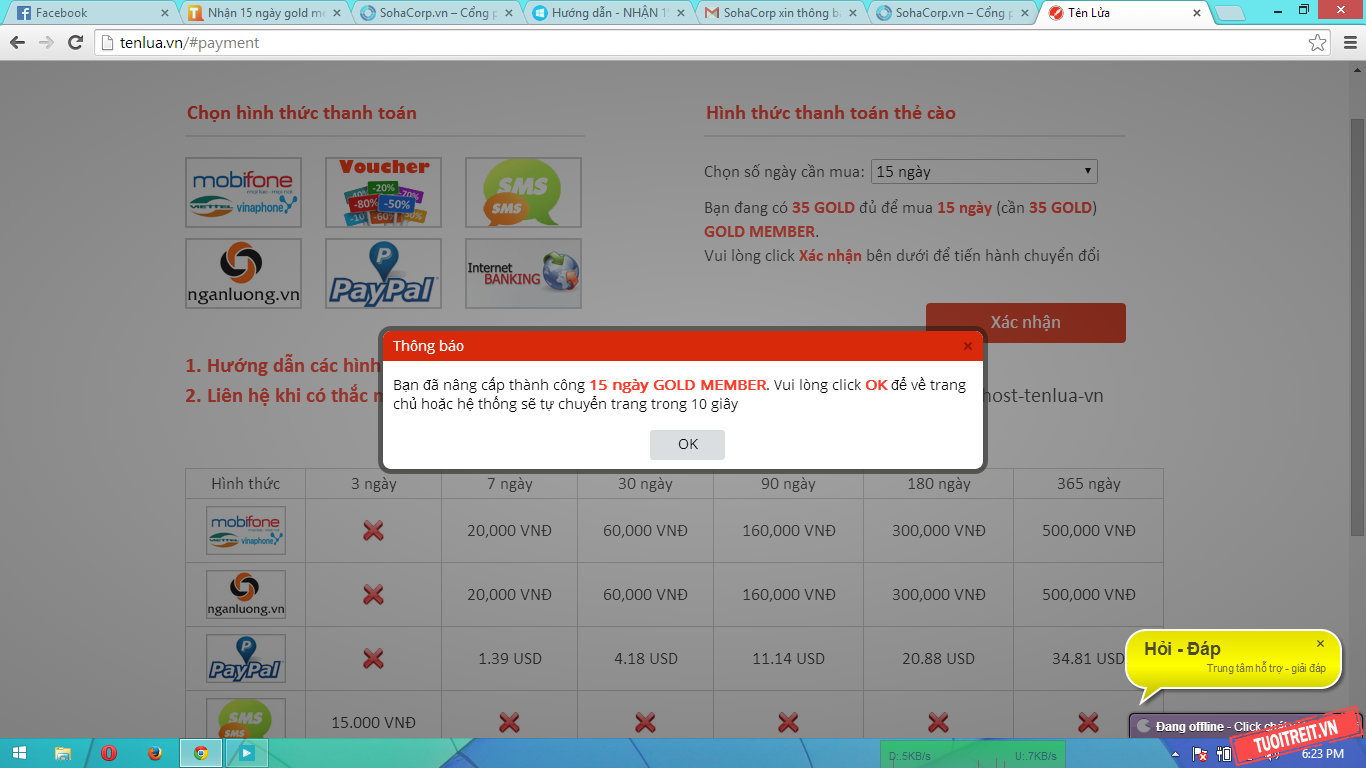Open the Đang offline chat bar
The width and height of the screenshot is (1366, 768).
coord(1190,726)
